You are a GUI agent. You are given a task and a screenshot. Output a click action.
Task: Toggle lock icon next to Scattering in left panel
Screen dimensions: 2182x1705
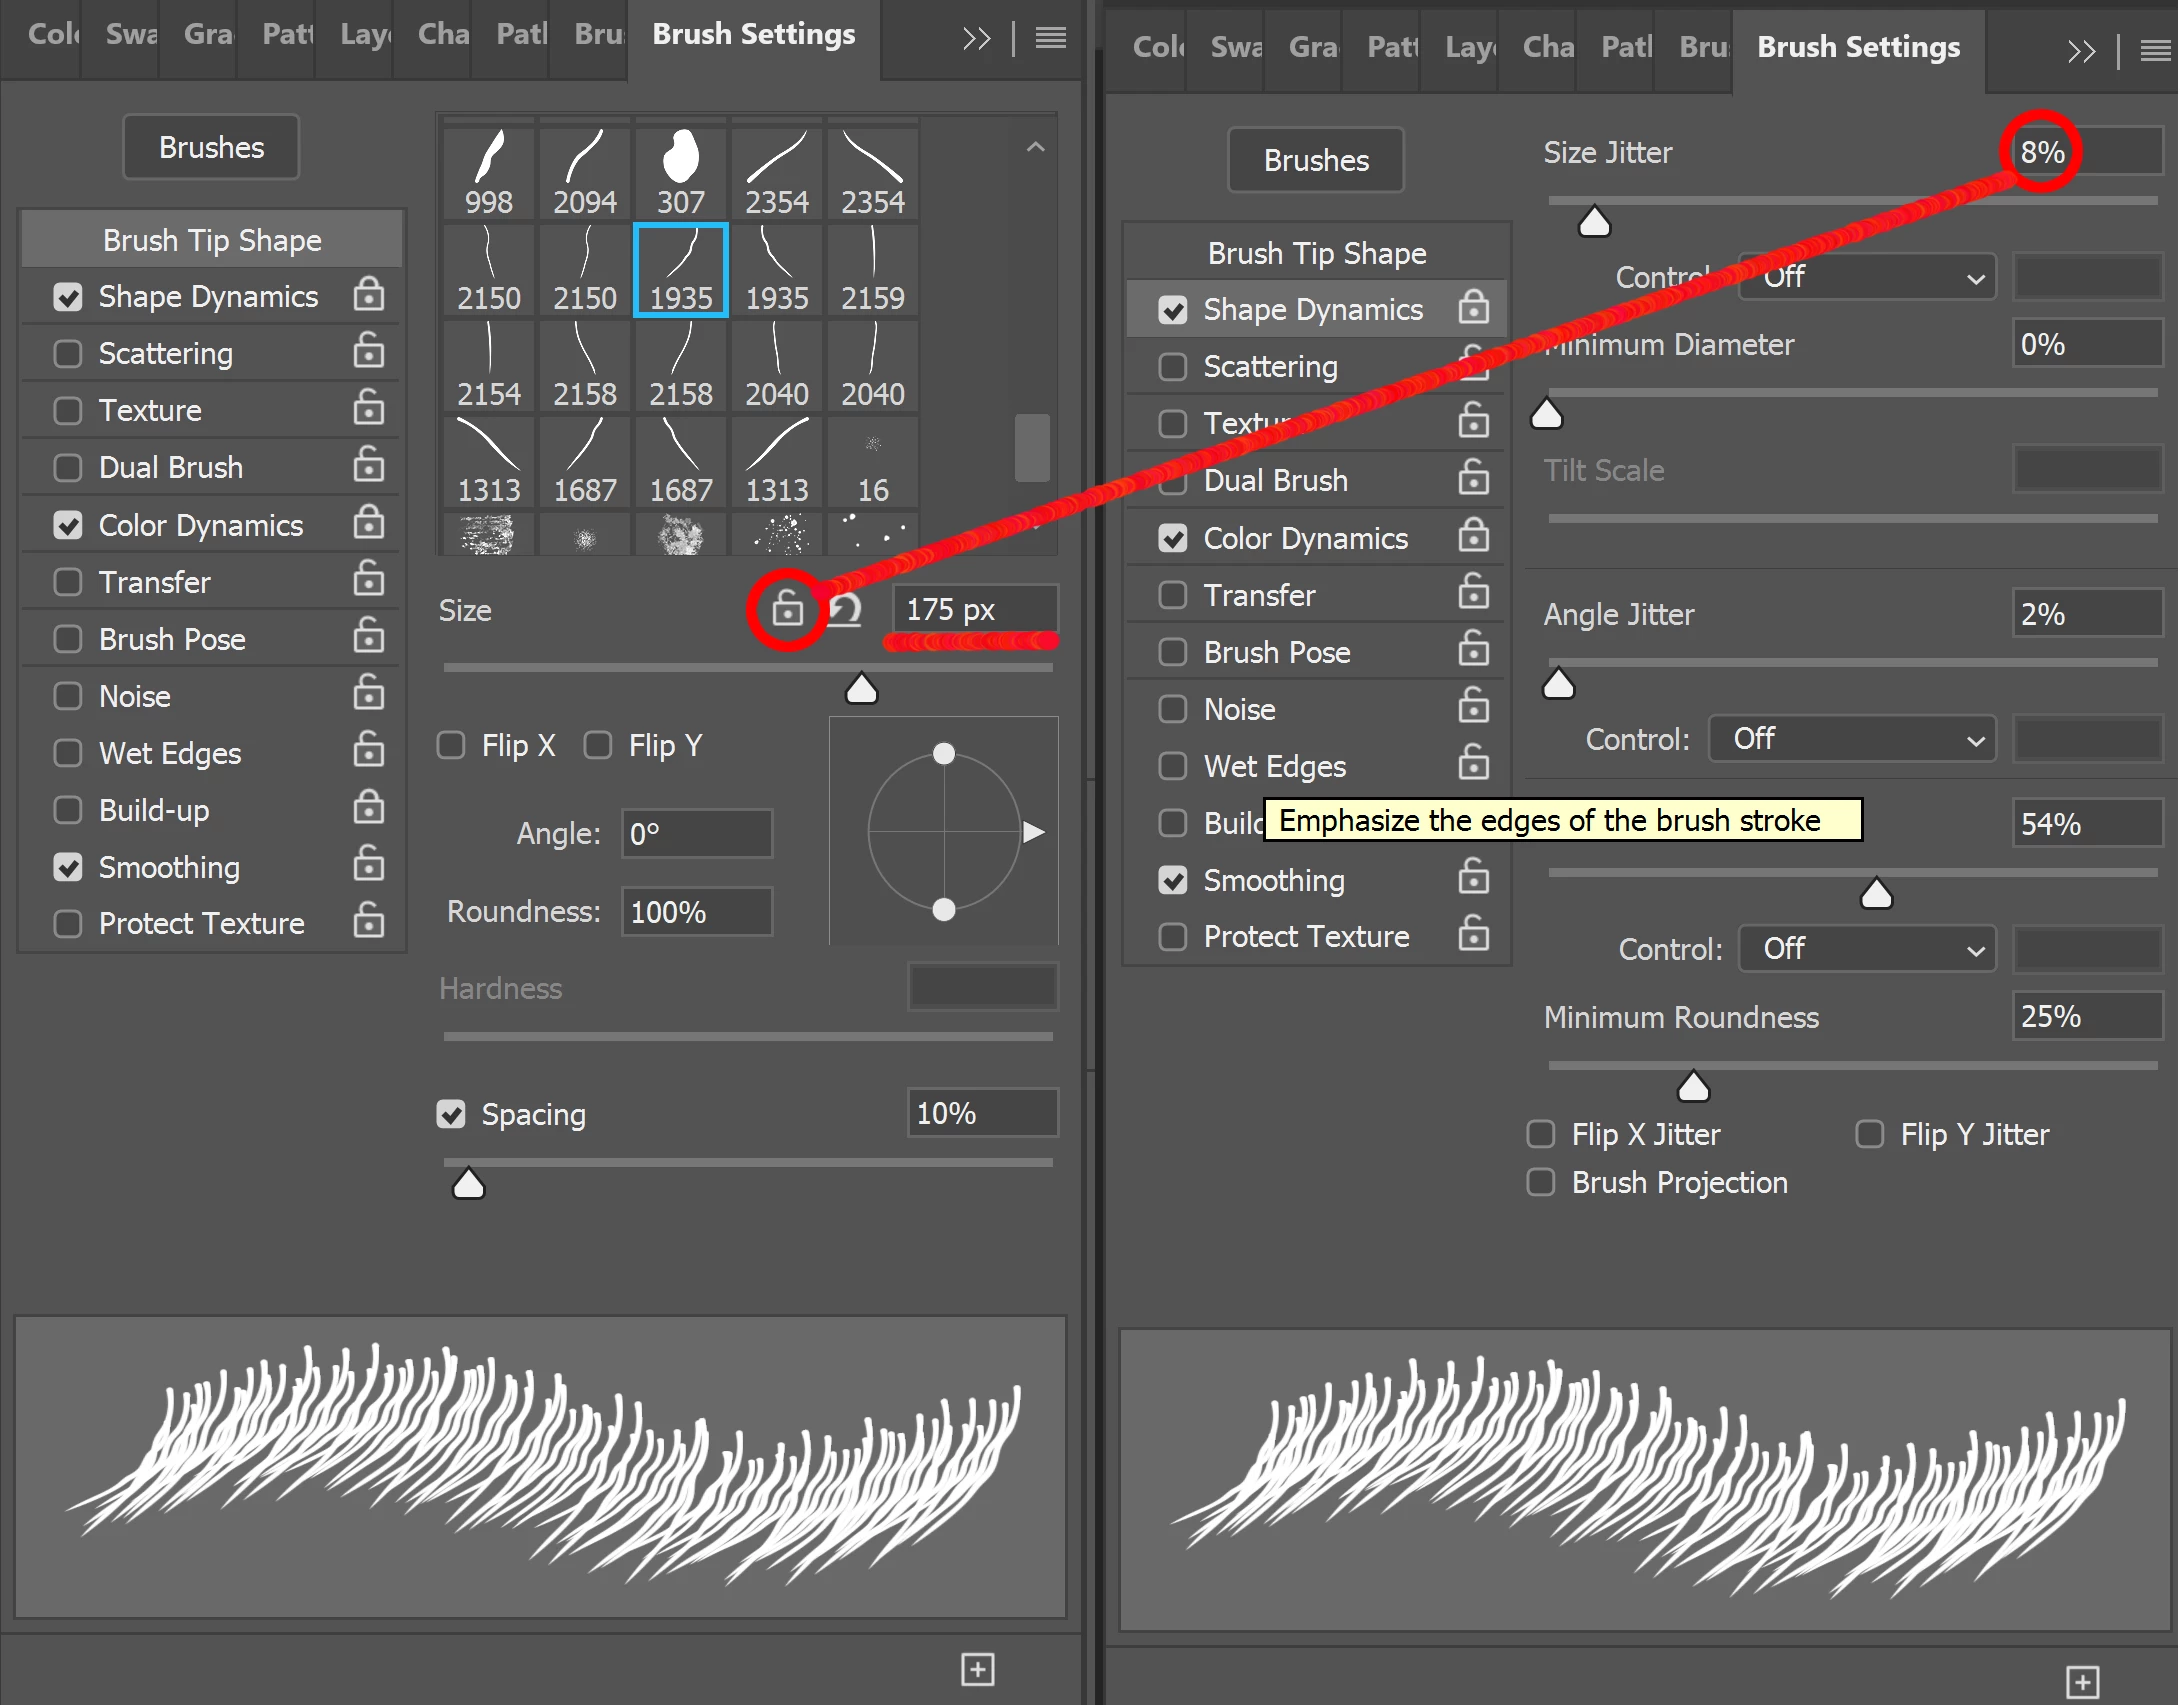(x=368, y=351)
